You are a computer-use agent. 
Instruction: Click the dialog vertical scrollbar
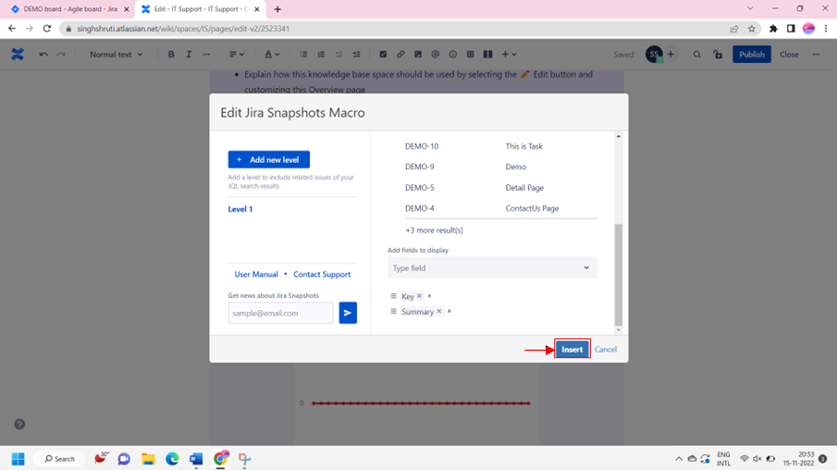coord(619,275)
